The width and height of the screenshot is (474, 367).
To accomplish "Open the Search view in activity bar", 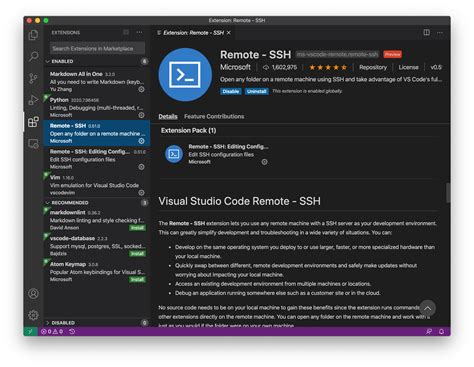I will (33, 56).
